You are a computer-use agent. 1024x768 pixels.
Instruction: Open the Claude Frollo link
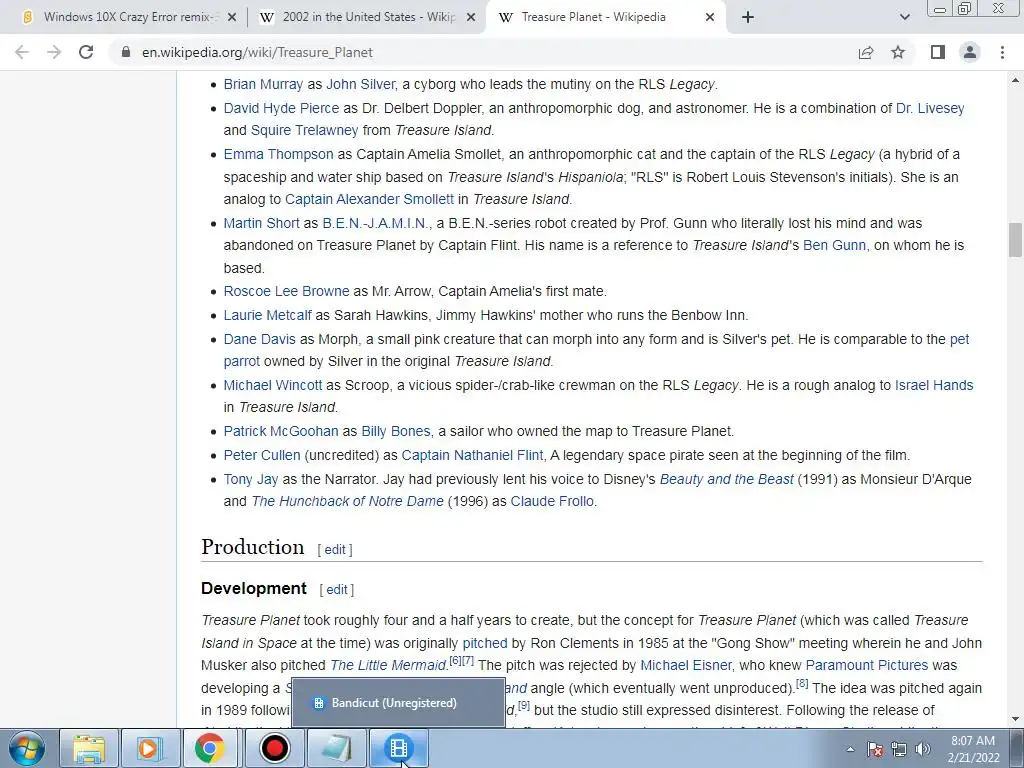(x=552, y=502)
